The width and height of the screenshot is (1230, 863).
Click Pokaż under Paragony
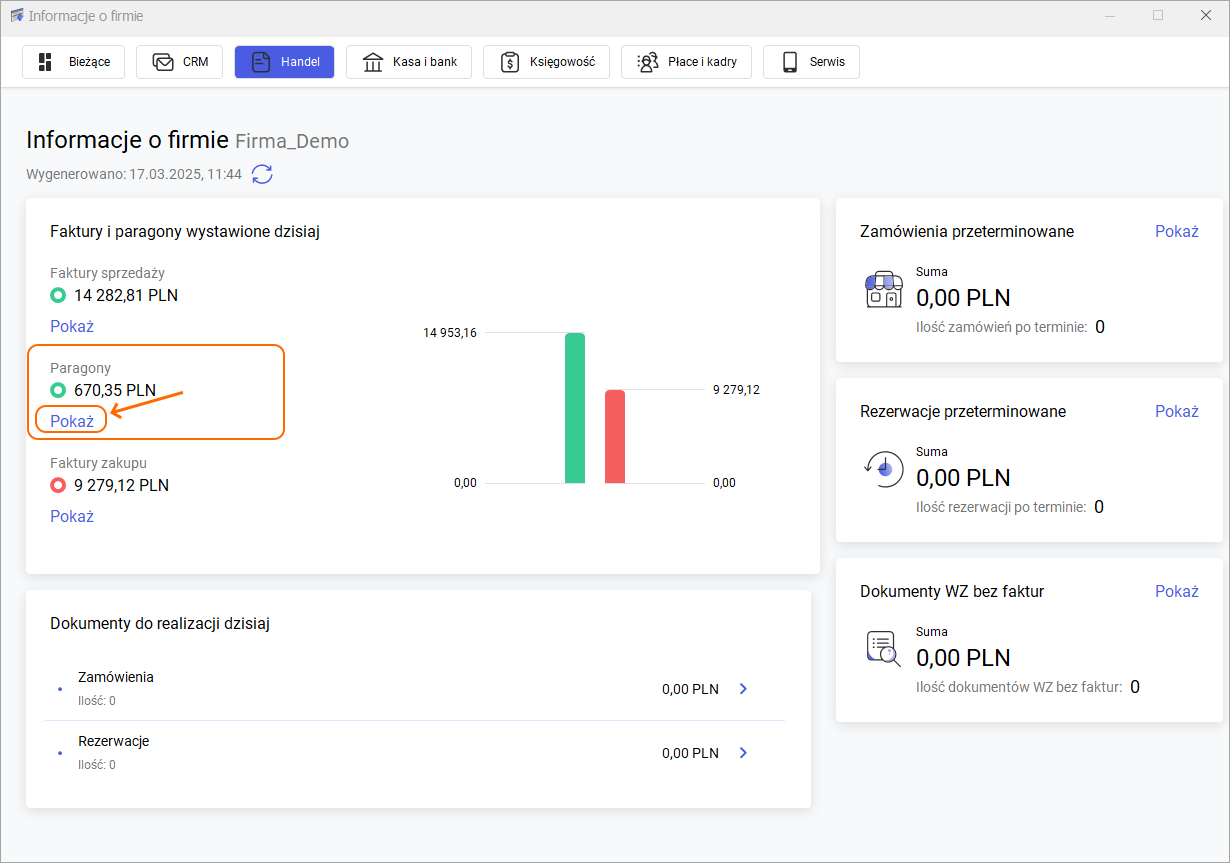[72, 421]
